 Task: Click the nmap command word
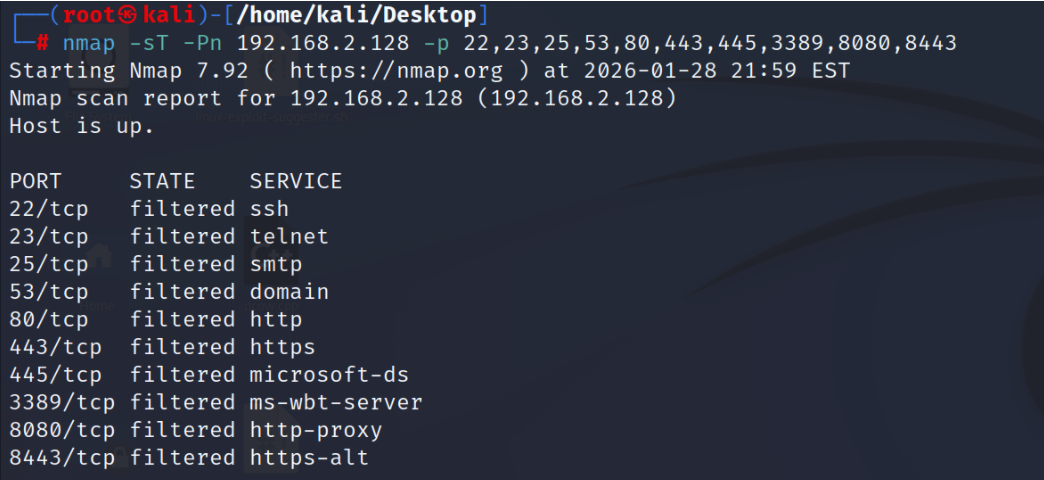coord(89,43)
